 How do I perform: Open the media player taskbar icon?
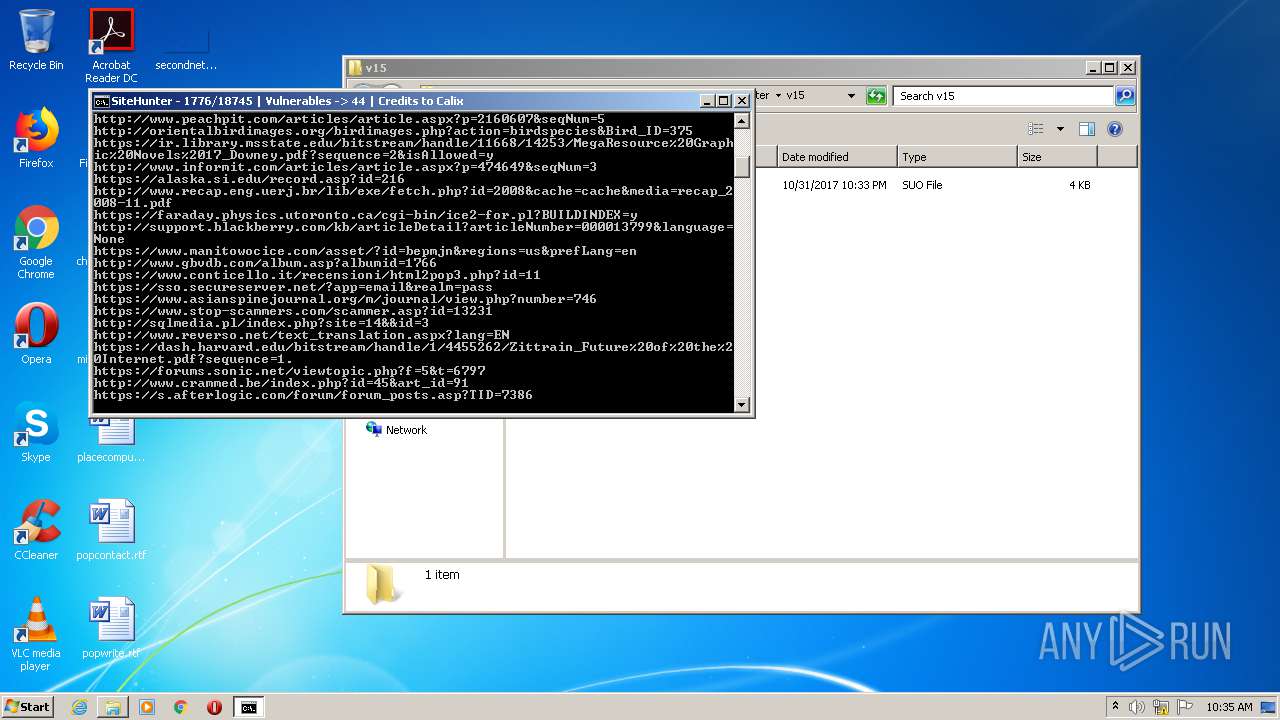pos(147,707)
